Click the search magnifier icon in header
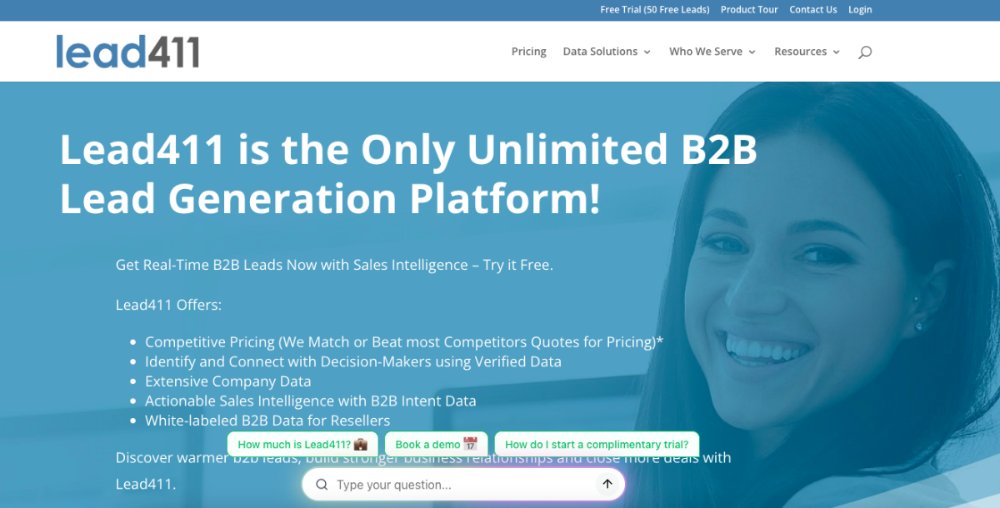Image resolution: width=1000 pixels, height=508 pixels. pyautogui.click(x=865, y=52)
